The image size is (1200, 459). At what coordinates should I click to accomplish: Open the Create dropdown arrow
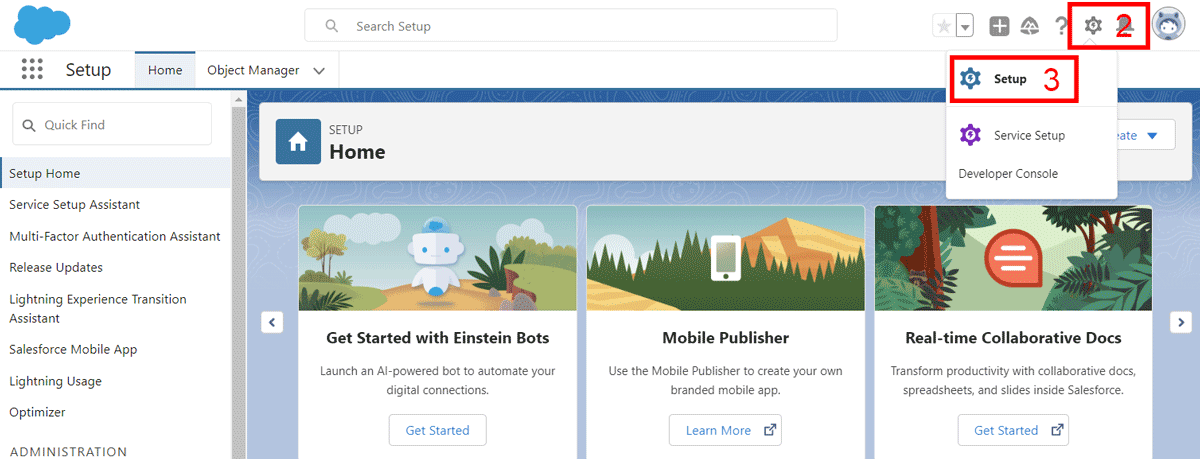click(1152, 135)
